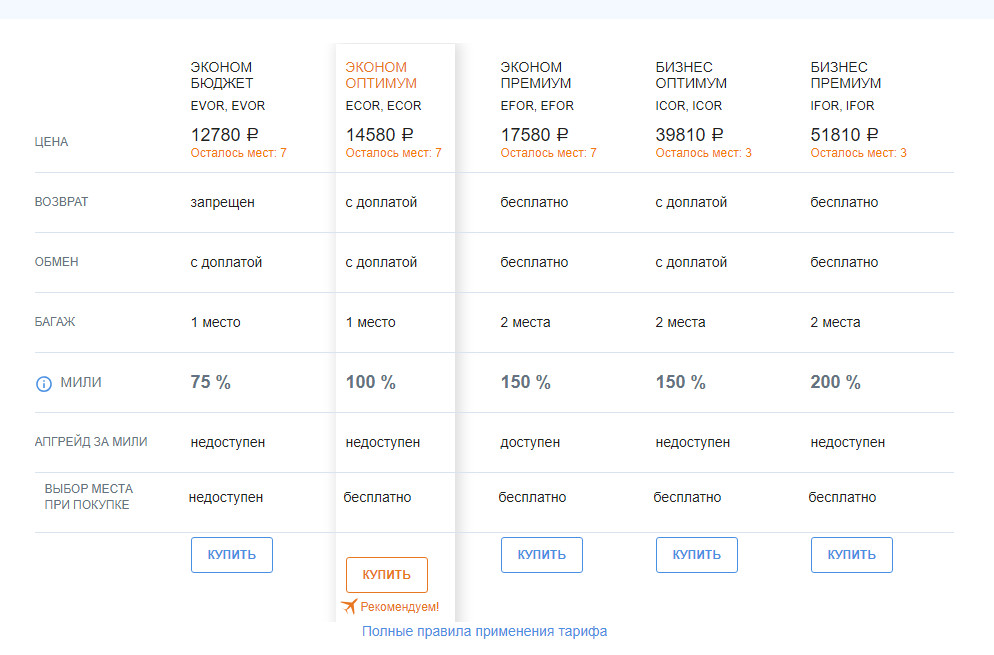Click the МИЛИ row label
The width and height of the screenshot is (994, 655).
(81, 382)
